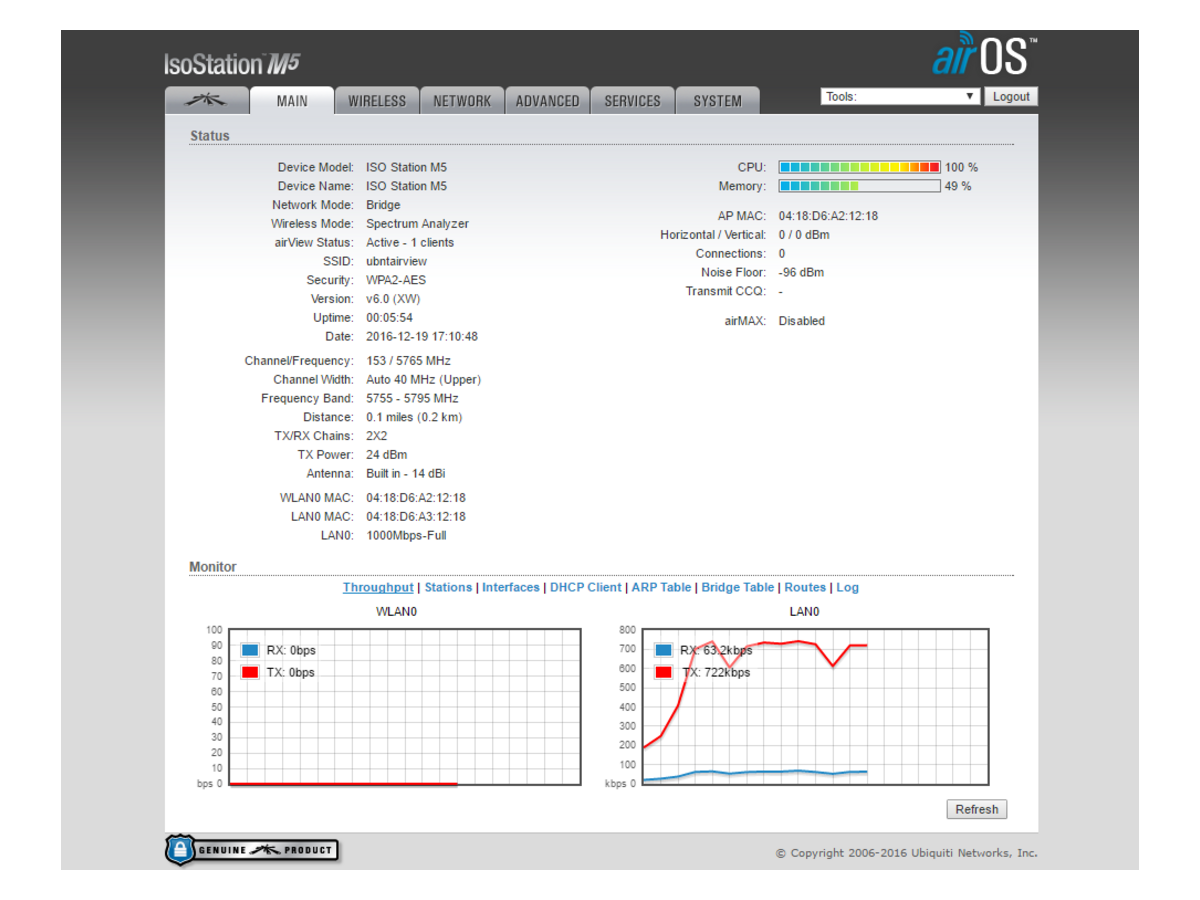Image resolution: width=1200 pixels, height=900 pixels.
Task: Click the LAN0 throughput chart
Action: (815, 707)
